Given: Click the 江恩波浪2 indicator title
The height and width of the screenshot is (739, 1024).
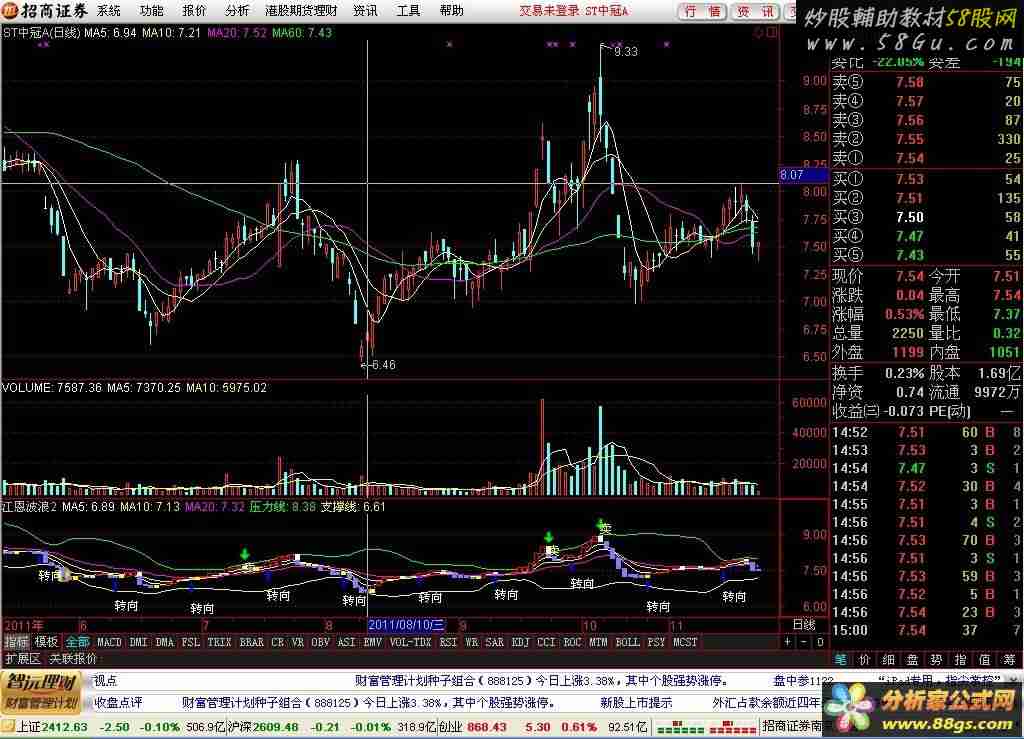Looking at the screenshot, I should click(29, 507).
